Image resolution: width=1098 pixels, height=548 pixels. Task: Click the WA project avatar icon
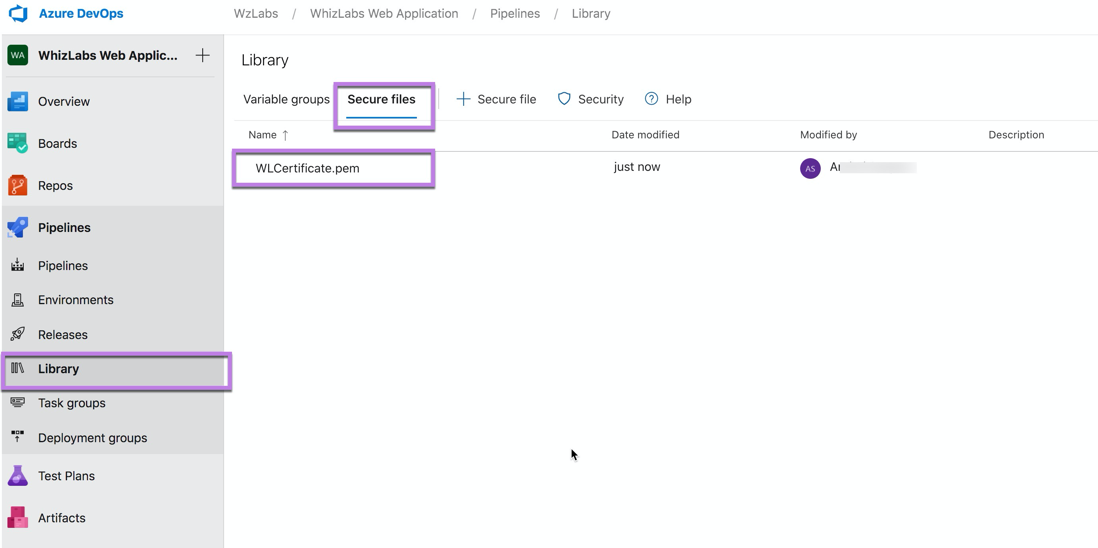[x=18, y=55]
